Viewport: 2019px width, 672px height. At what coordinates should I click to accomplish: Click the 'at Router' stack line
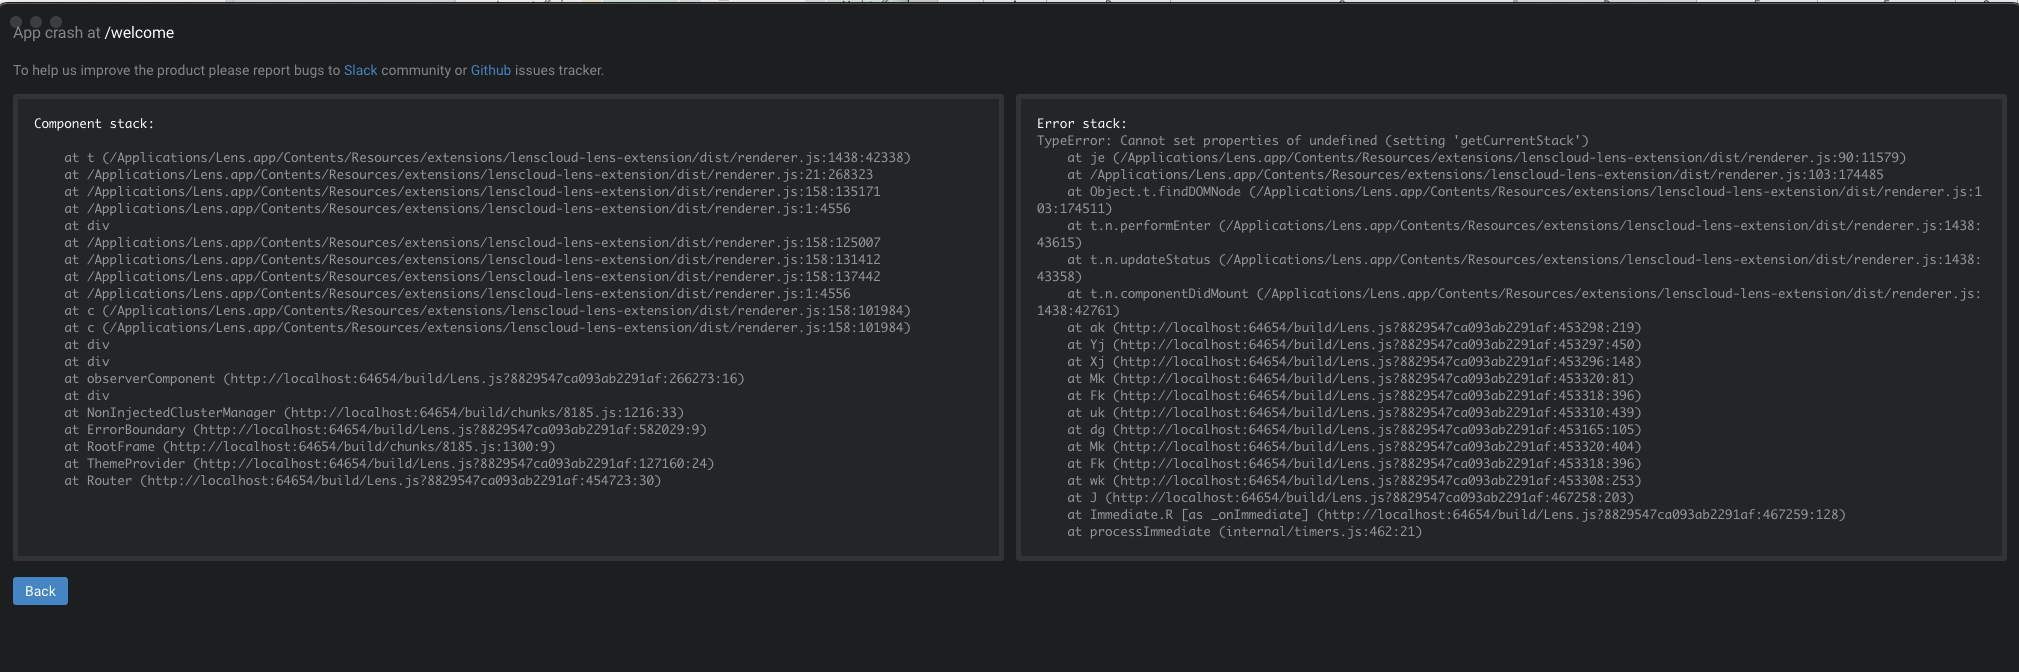click(x=363, y=481)
